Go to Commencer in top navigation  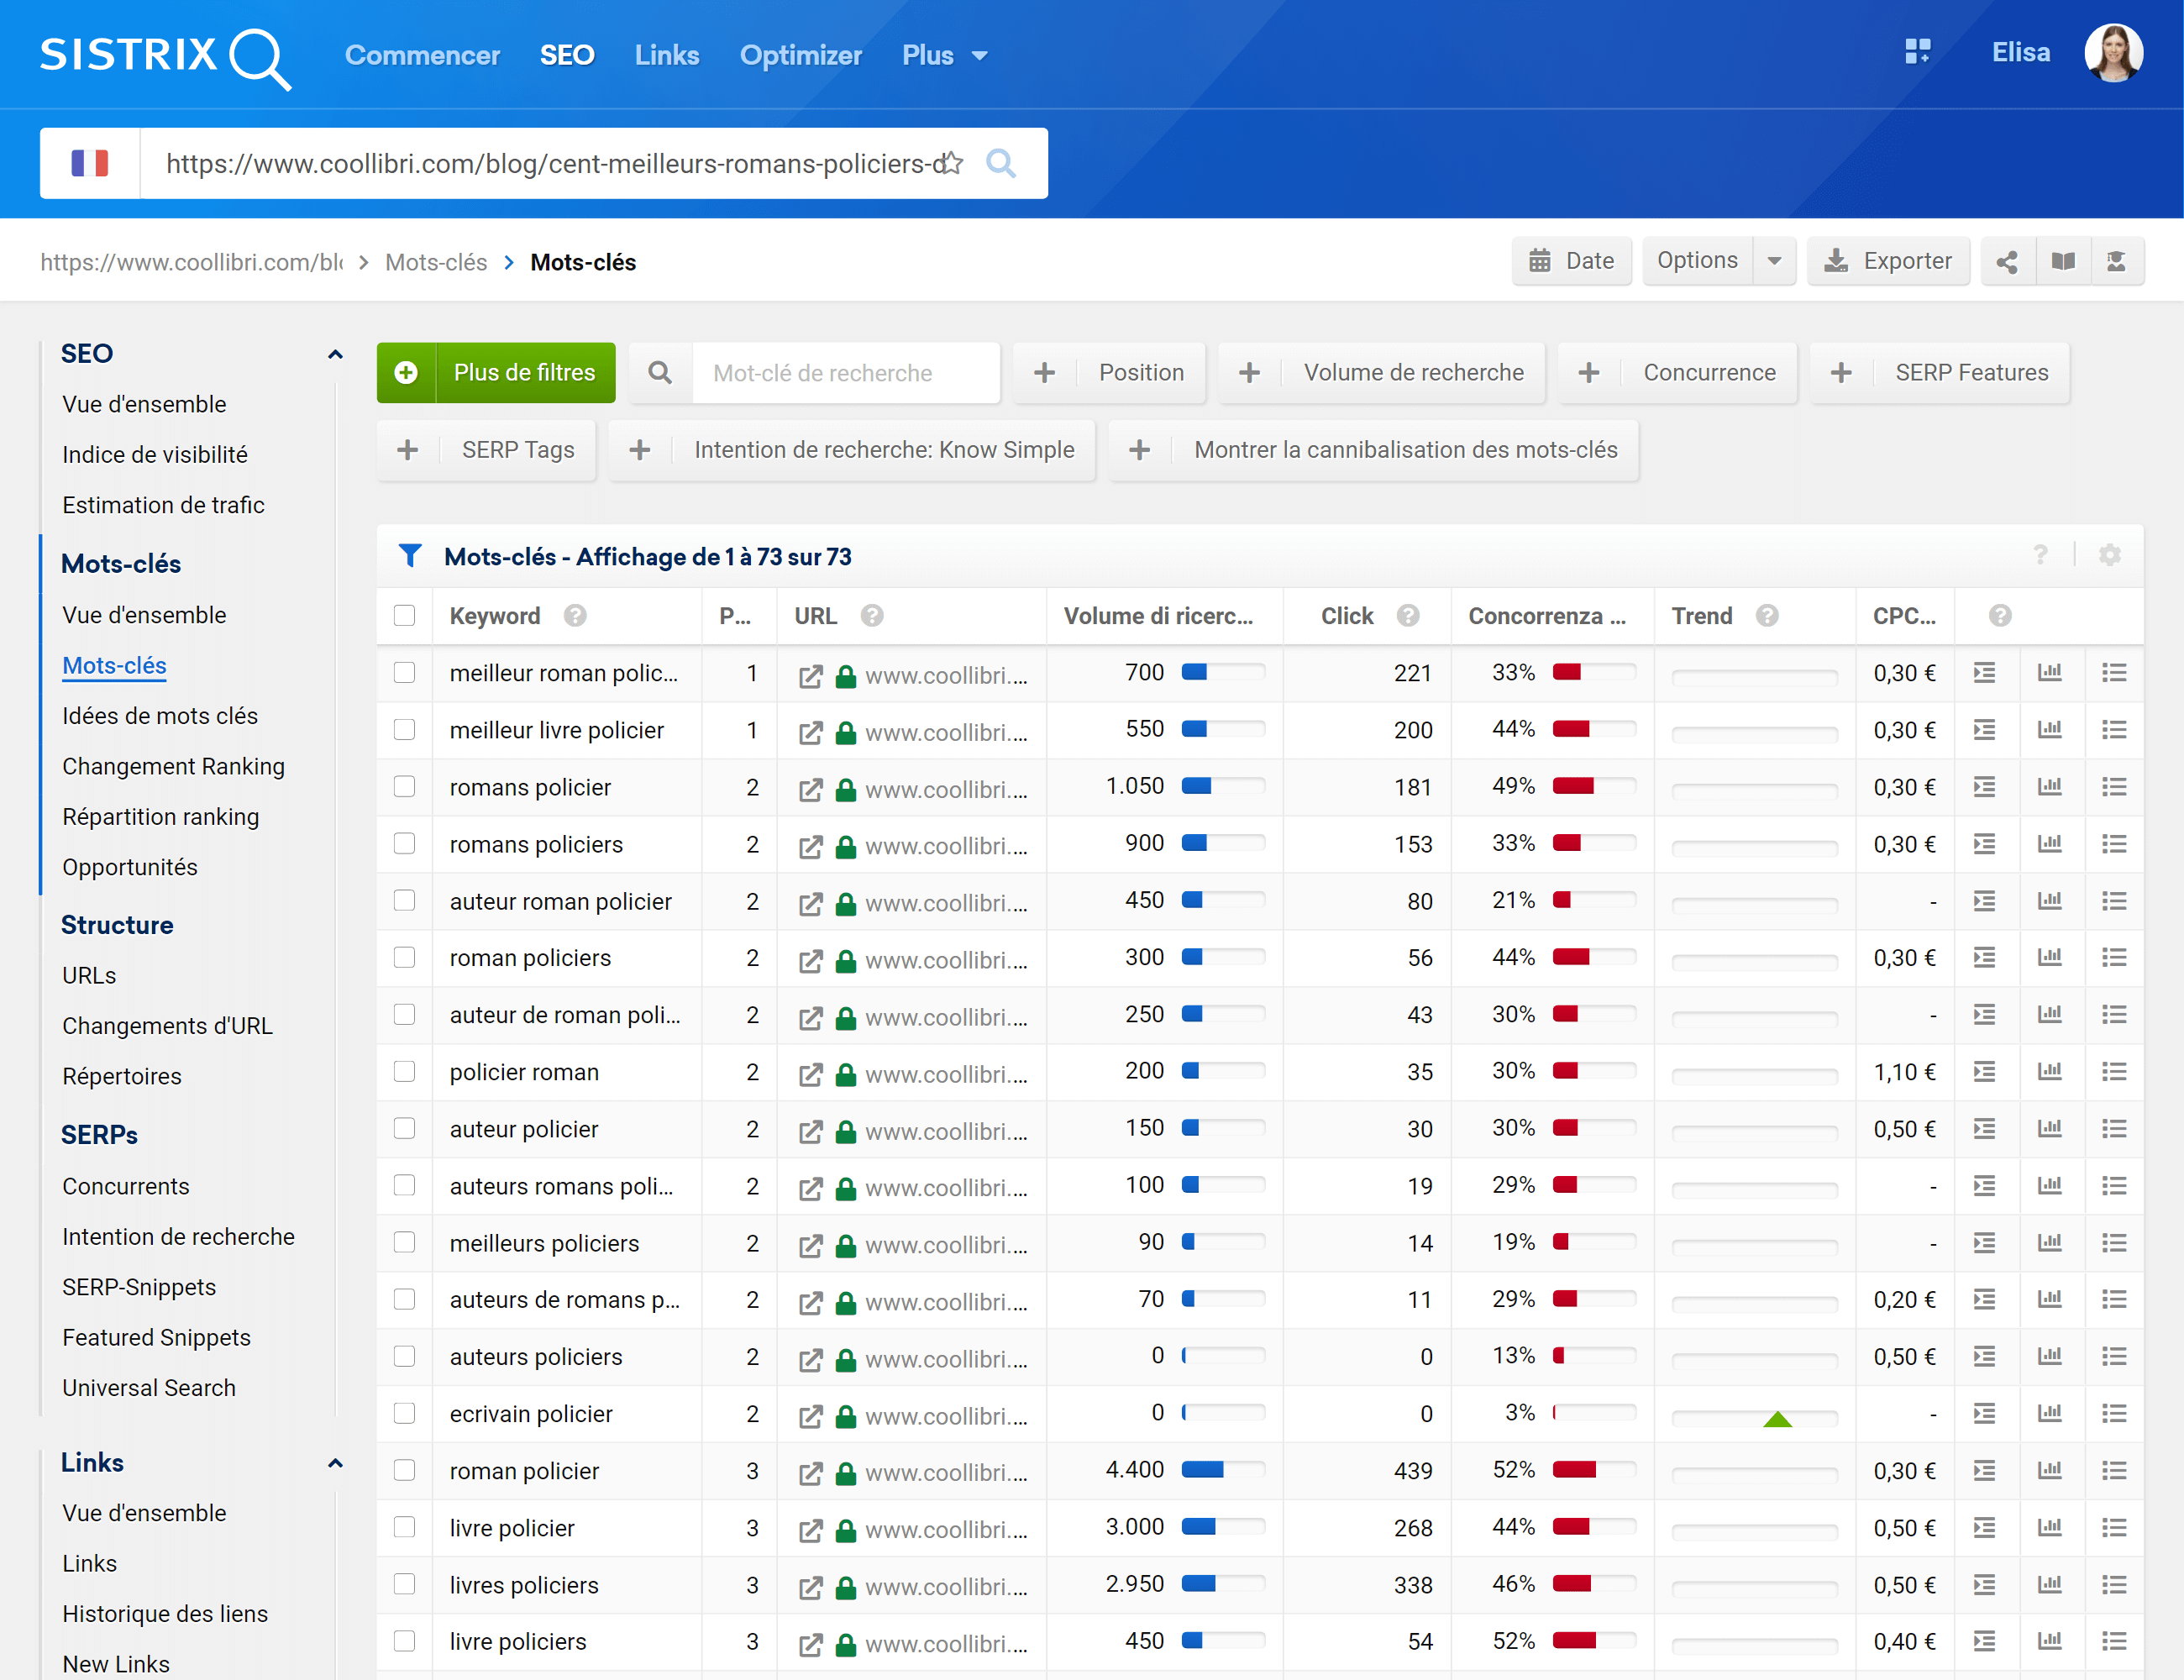pos(422,55)
